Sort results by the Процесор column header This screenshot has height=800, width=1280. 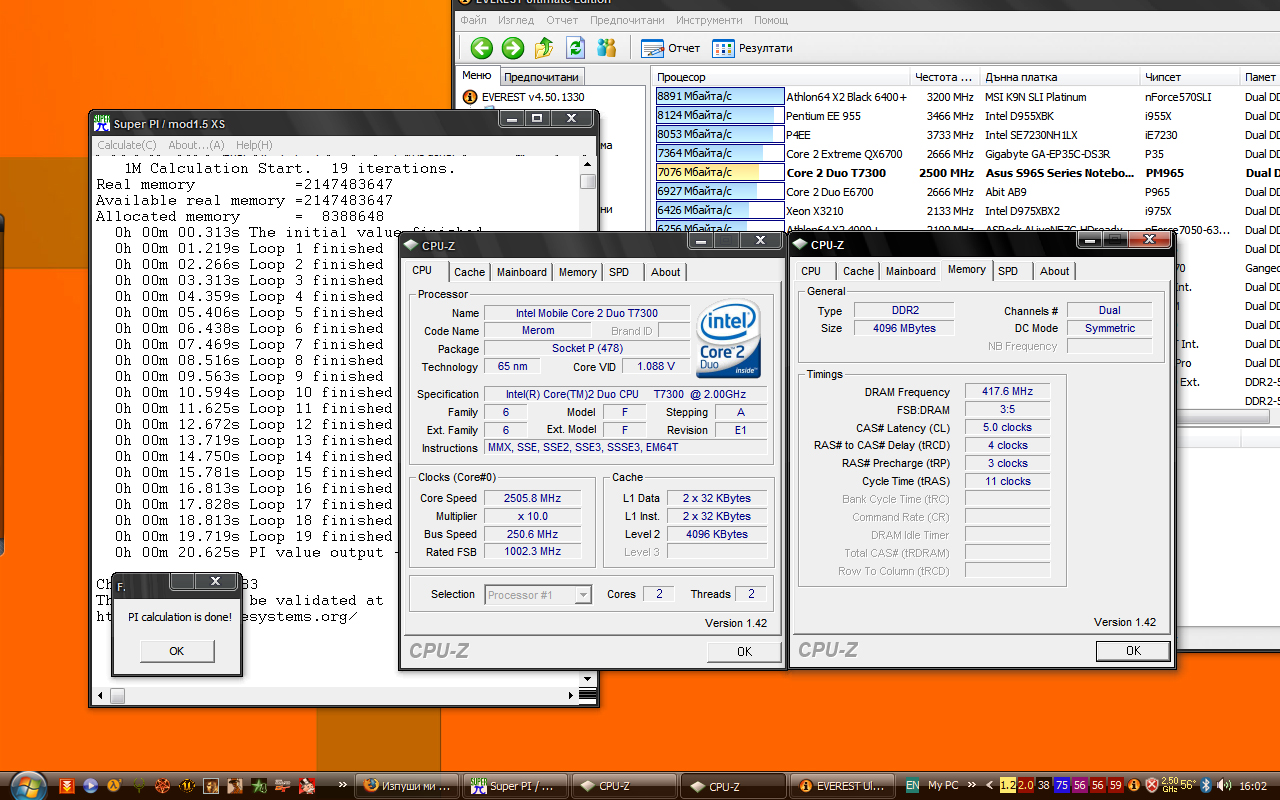782,77
